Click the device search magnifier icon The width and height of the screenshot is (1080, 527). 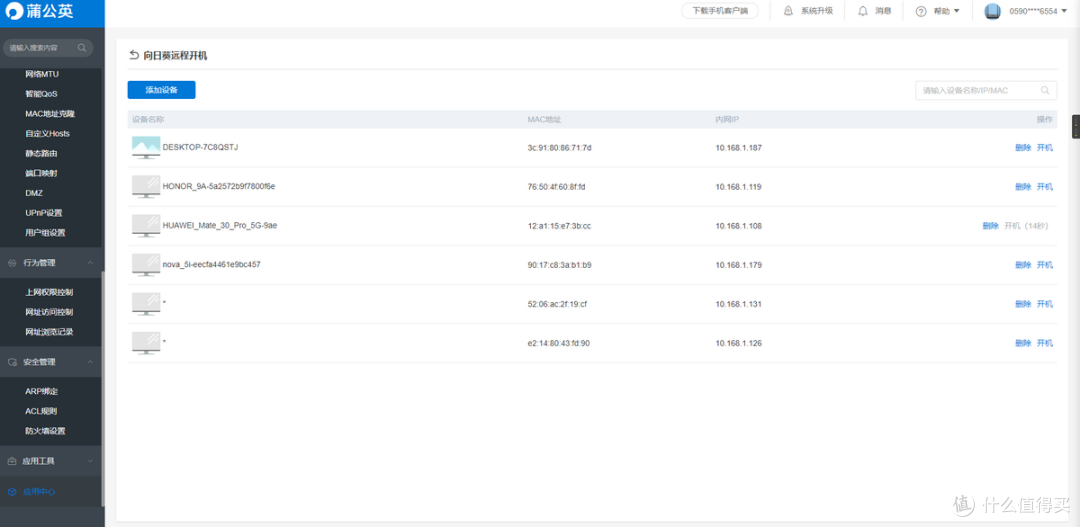pos(1045,90)
